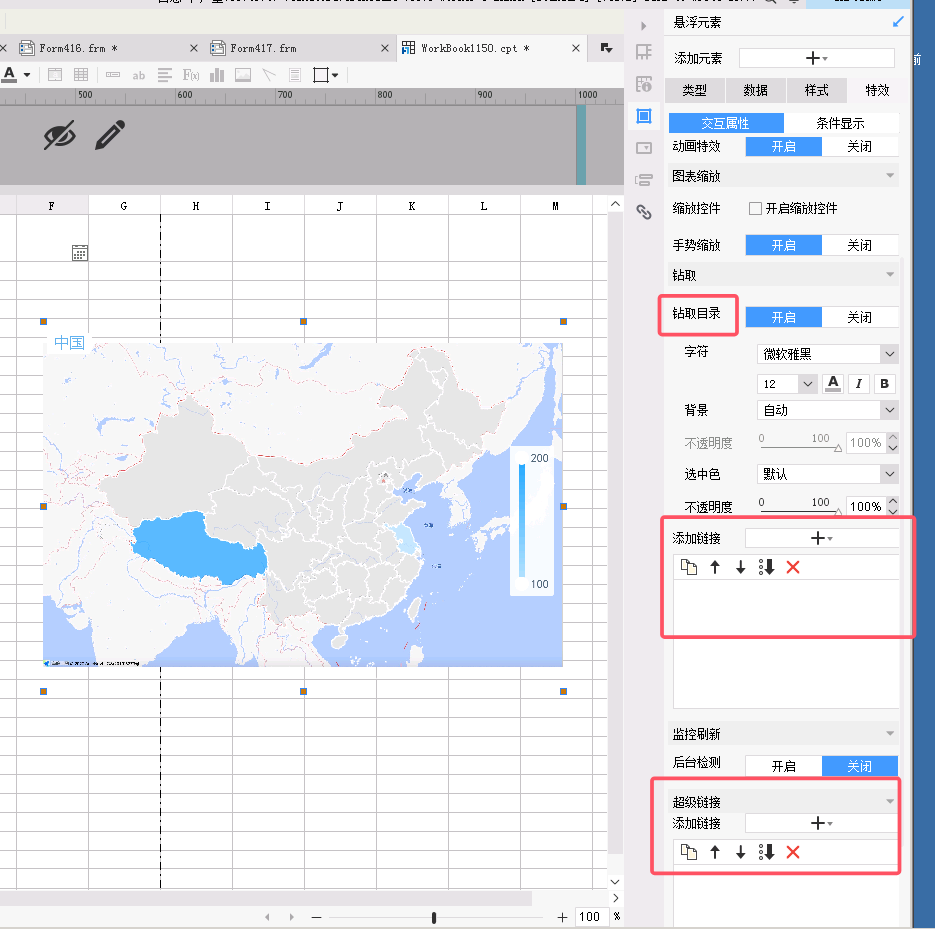Open the 微软雅黑 font dropdown
Viewport: 935px width, 930px height.
[x=827, y=354]
